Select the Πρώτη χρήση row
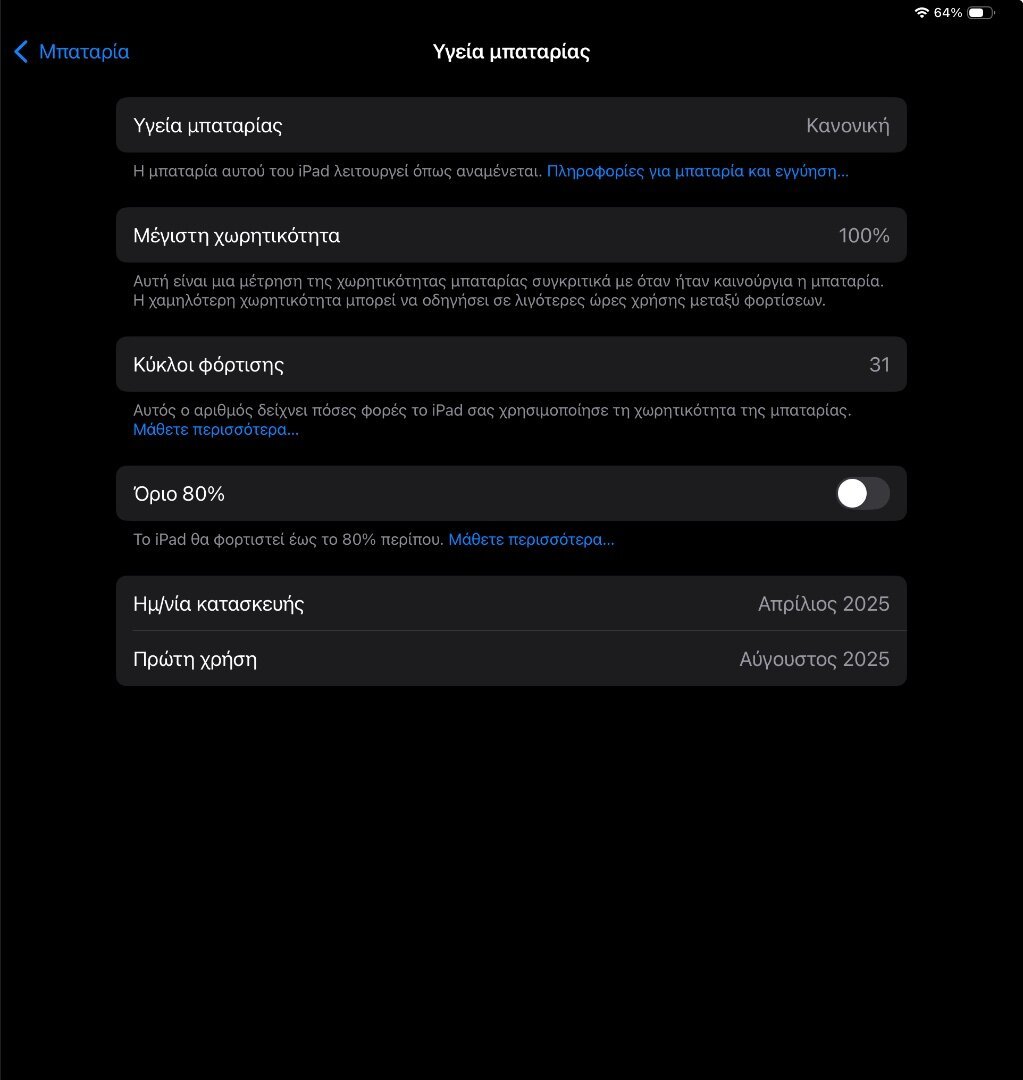Screen dimensions: 1023x1080 511,658
